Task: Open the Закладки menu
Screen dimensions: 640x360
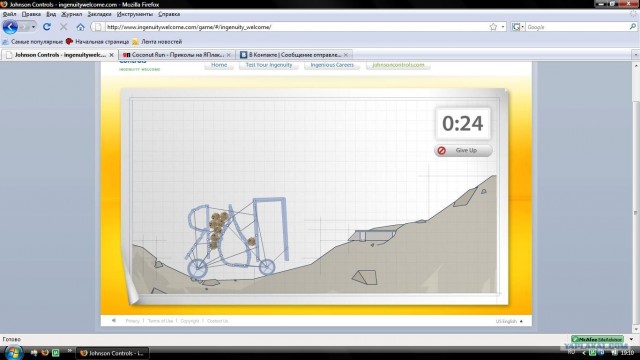Action: tap(99, 14)
